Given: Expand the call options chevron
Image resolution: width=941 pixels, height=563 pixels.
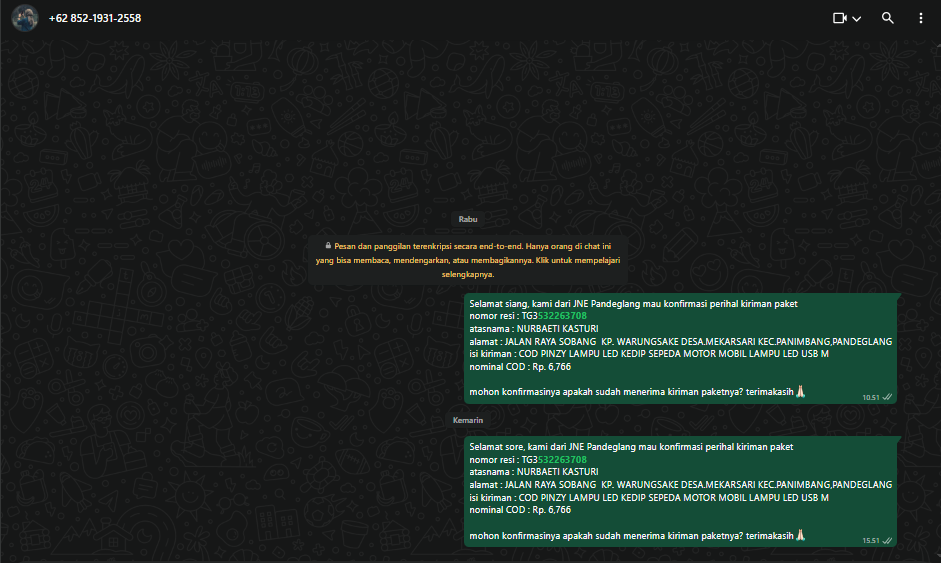Looking at the screenshot, I should click(x=856, y=19).
